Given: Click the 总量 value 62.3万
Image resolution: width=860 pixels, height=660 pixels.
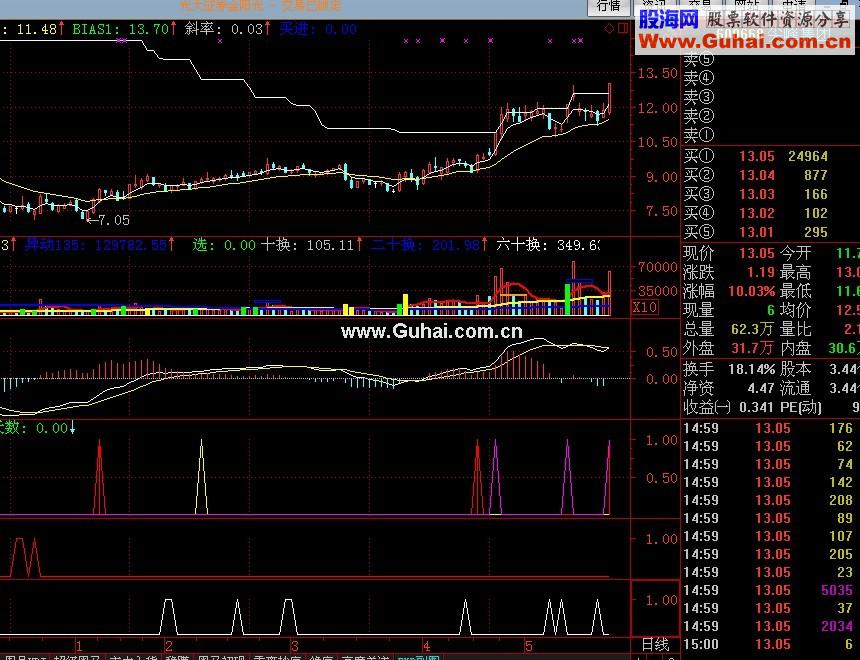Looking at the screenshot, I should (x=752, y=329).
